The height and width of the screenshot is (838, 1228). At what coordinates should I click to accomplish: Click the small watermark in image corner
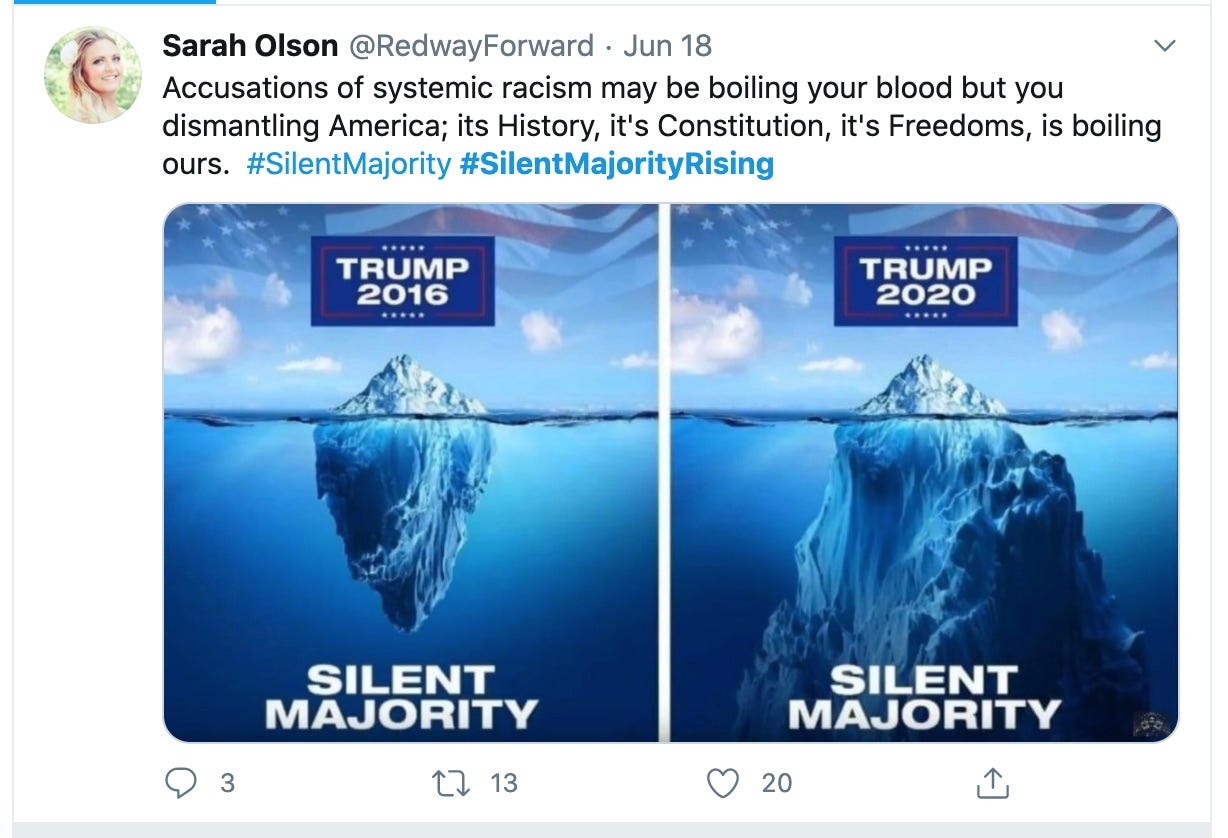(x=1151, y=723)
